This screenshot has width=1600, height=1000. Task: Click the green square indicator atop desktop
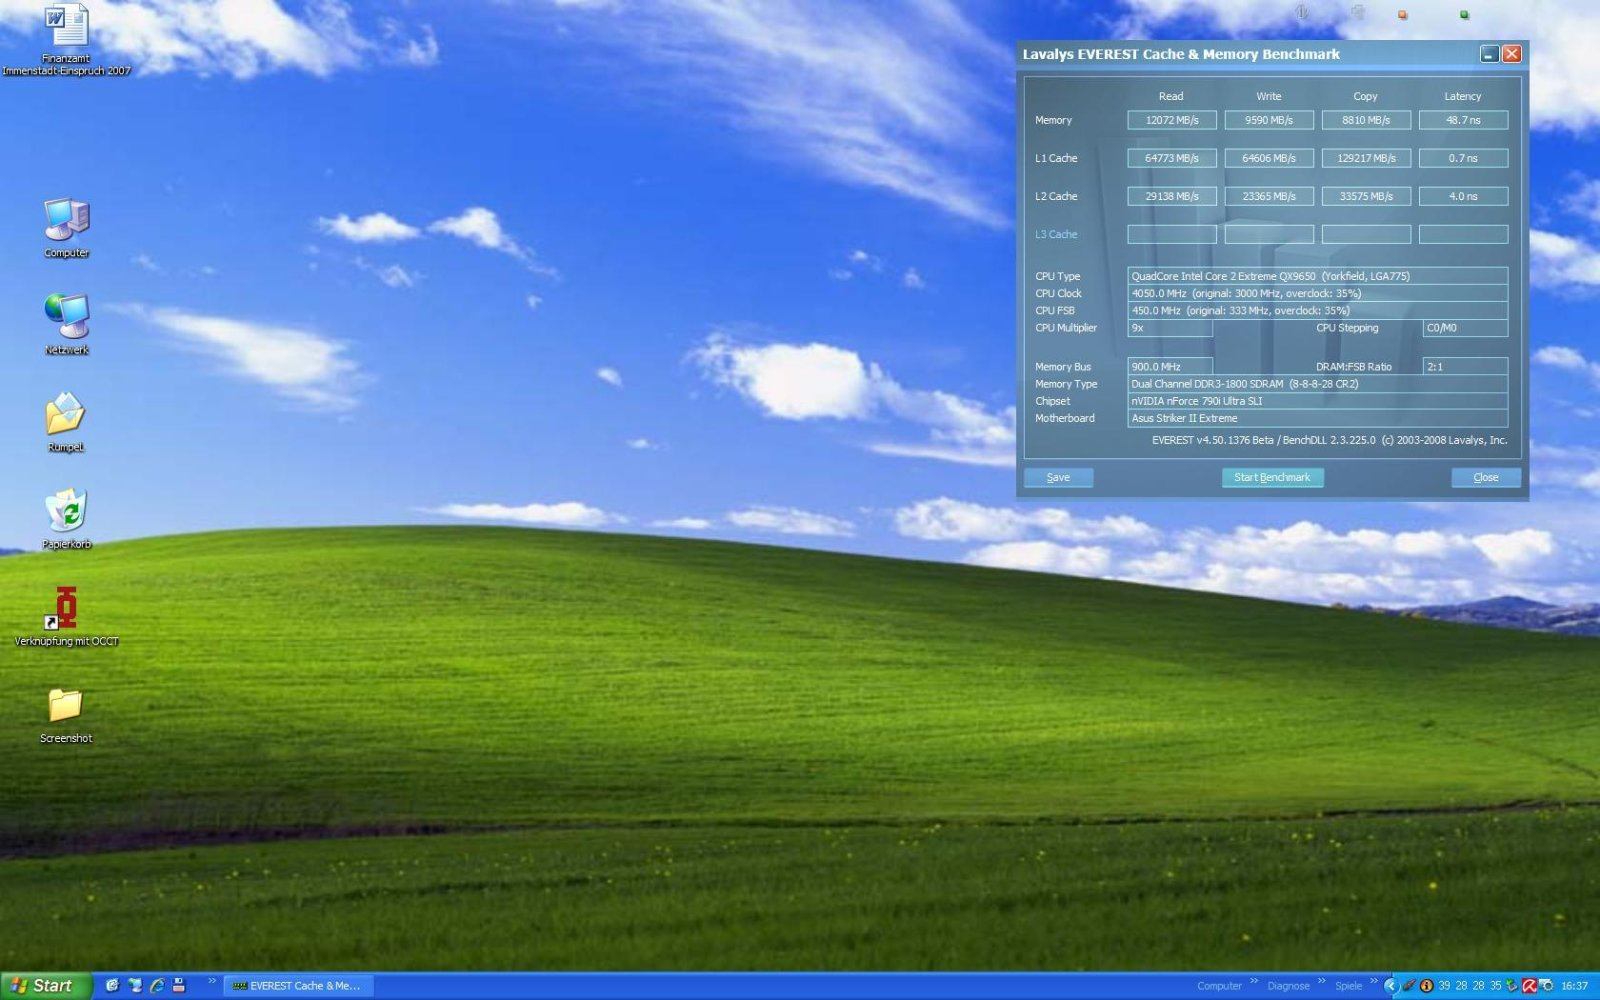(x=1464, y=15)
